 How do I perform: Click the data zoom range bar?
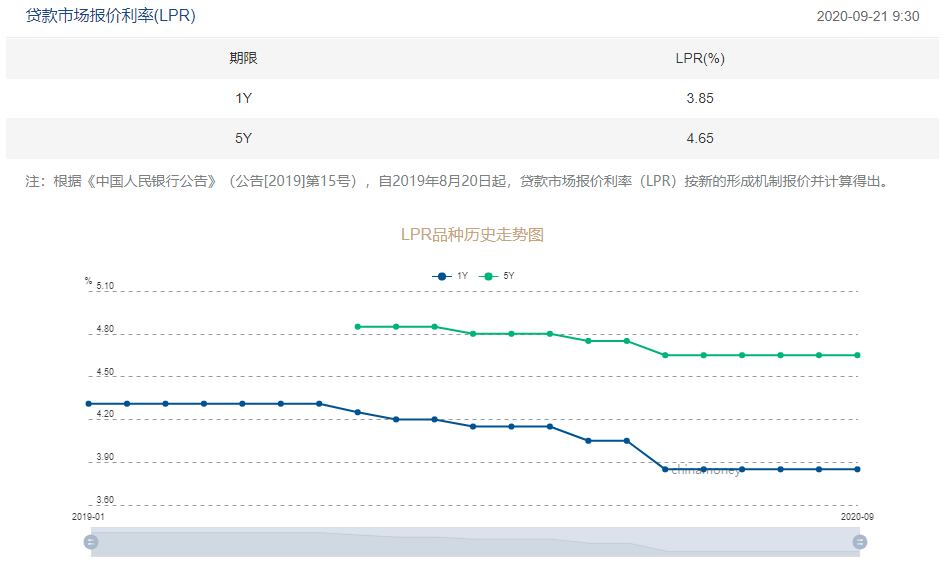(475, 542)
